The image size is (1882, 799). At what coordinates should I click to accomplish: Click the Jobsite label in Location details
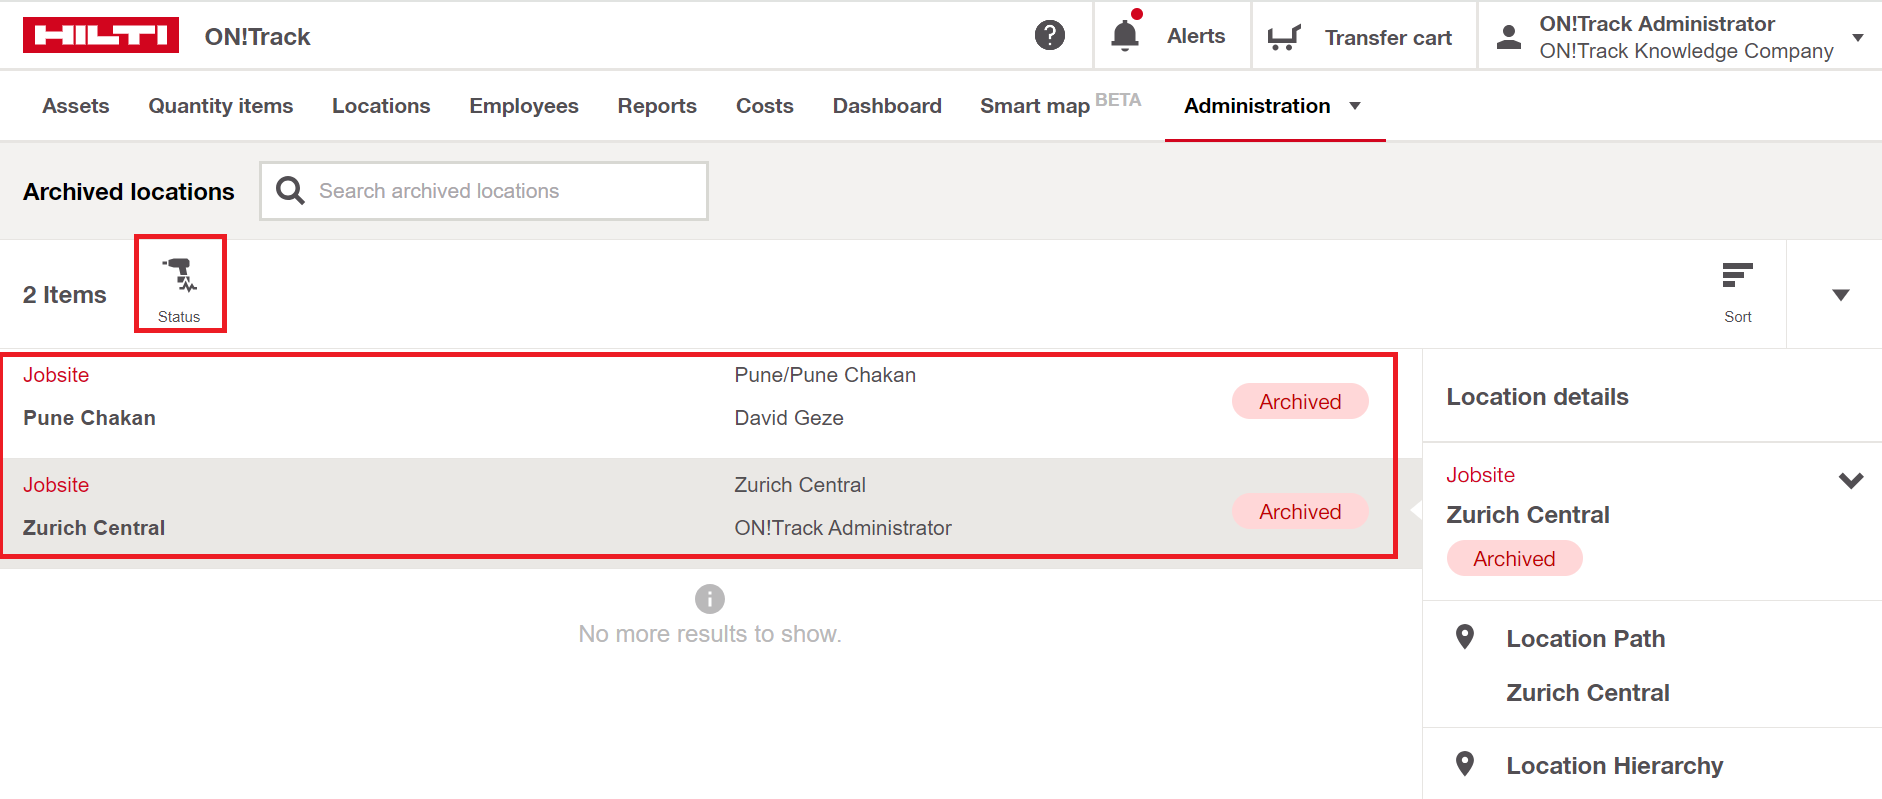point(1480,475)
